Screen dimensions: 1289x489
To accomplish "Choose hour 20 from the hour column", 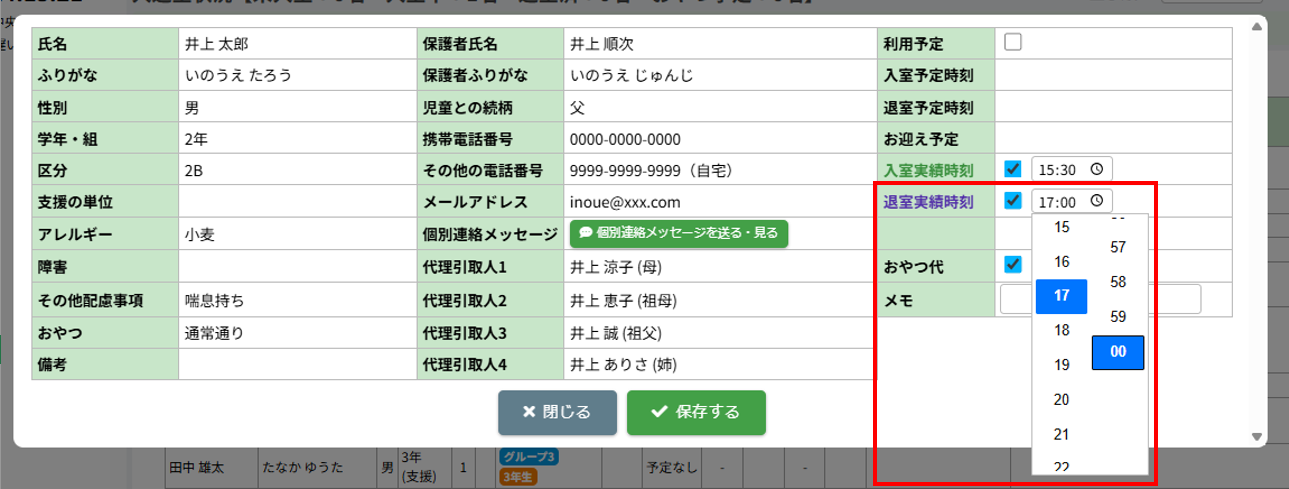I will (x=1062, y=400).
